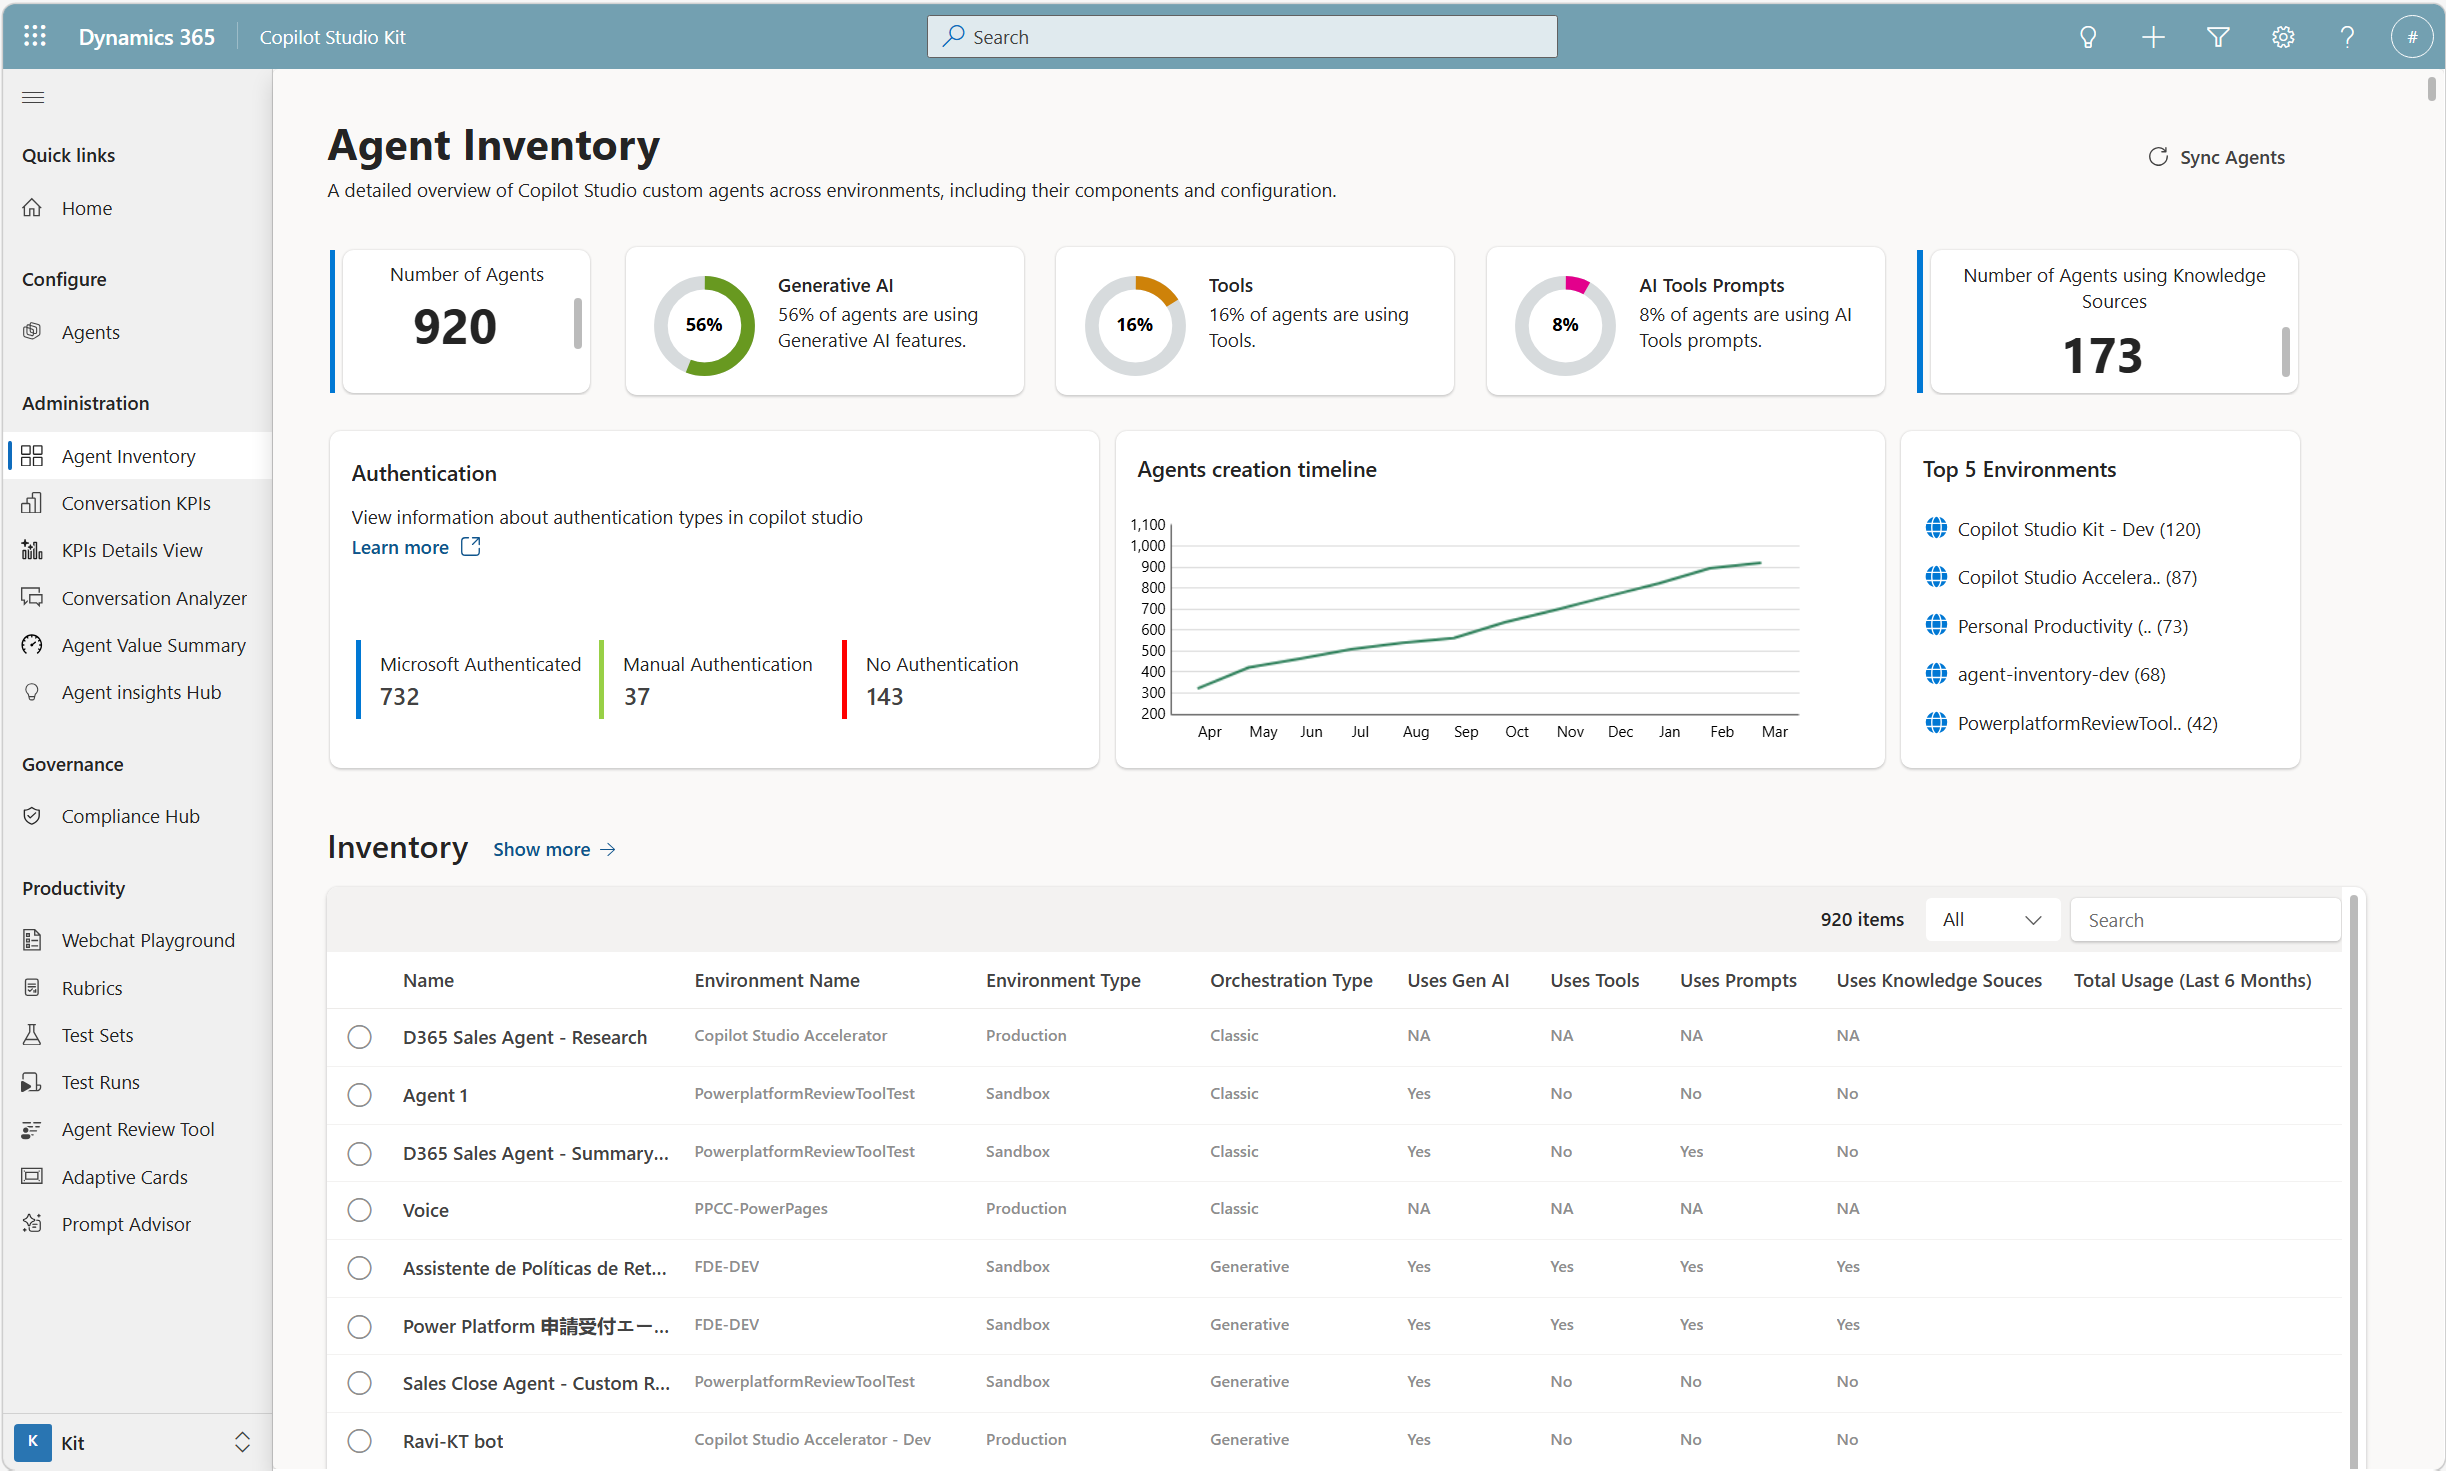Select the Voice agent row radio button
This screenshot has height=1471, width=2446.
click(x=359, y=1210)
